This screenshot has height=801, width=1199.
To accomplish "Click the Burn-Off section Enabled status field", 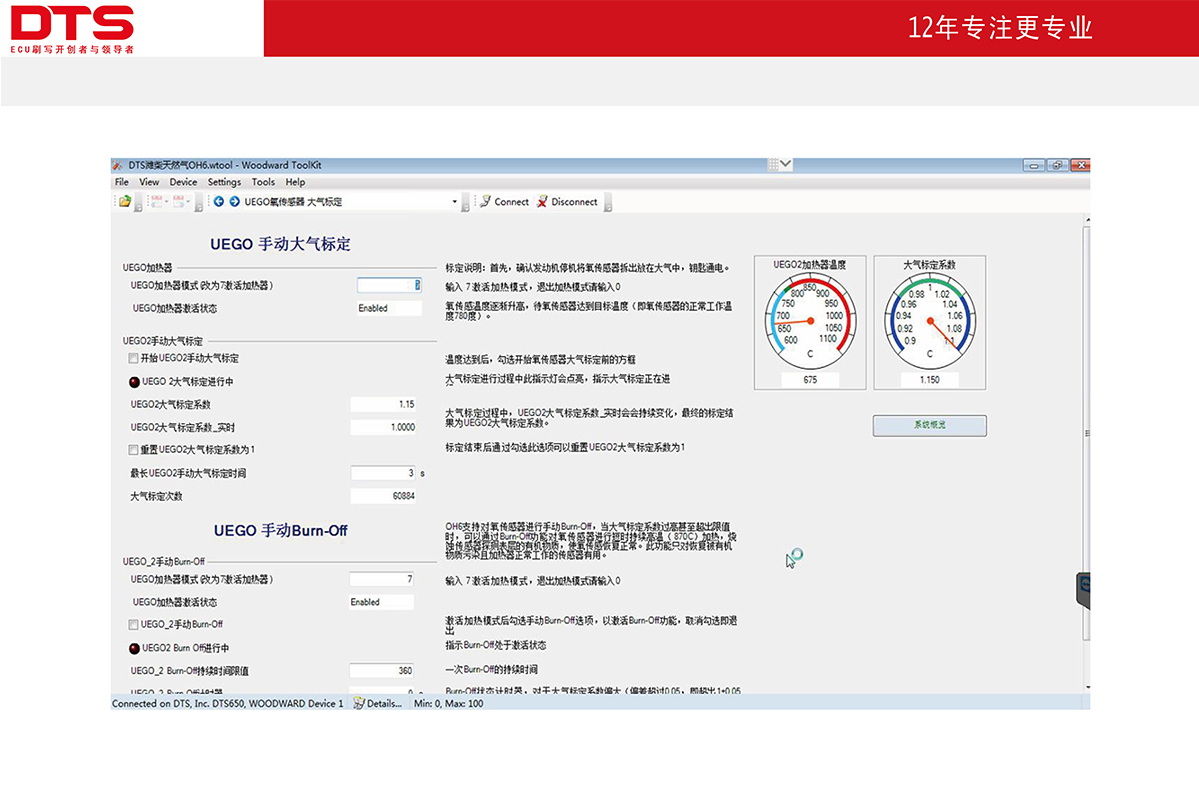I will click(x=382, y=602).
